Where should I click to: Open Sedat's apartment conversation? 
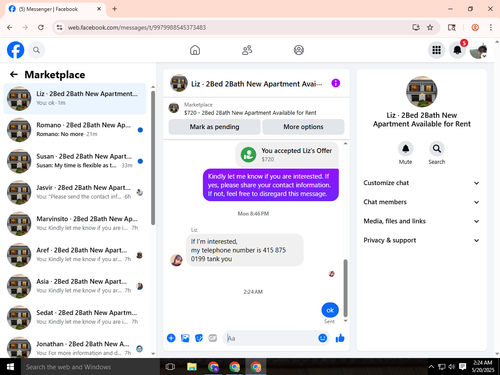point(75,317)
